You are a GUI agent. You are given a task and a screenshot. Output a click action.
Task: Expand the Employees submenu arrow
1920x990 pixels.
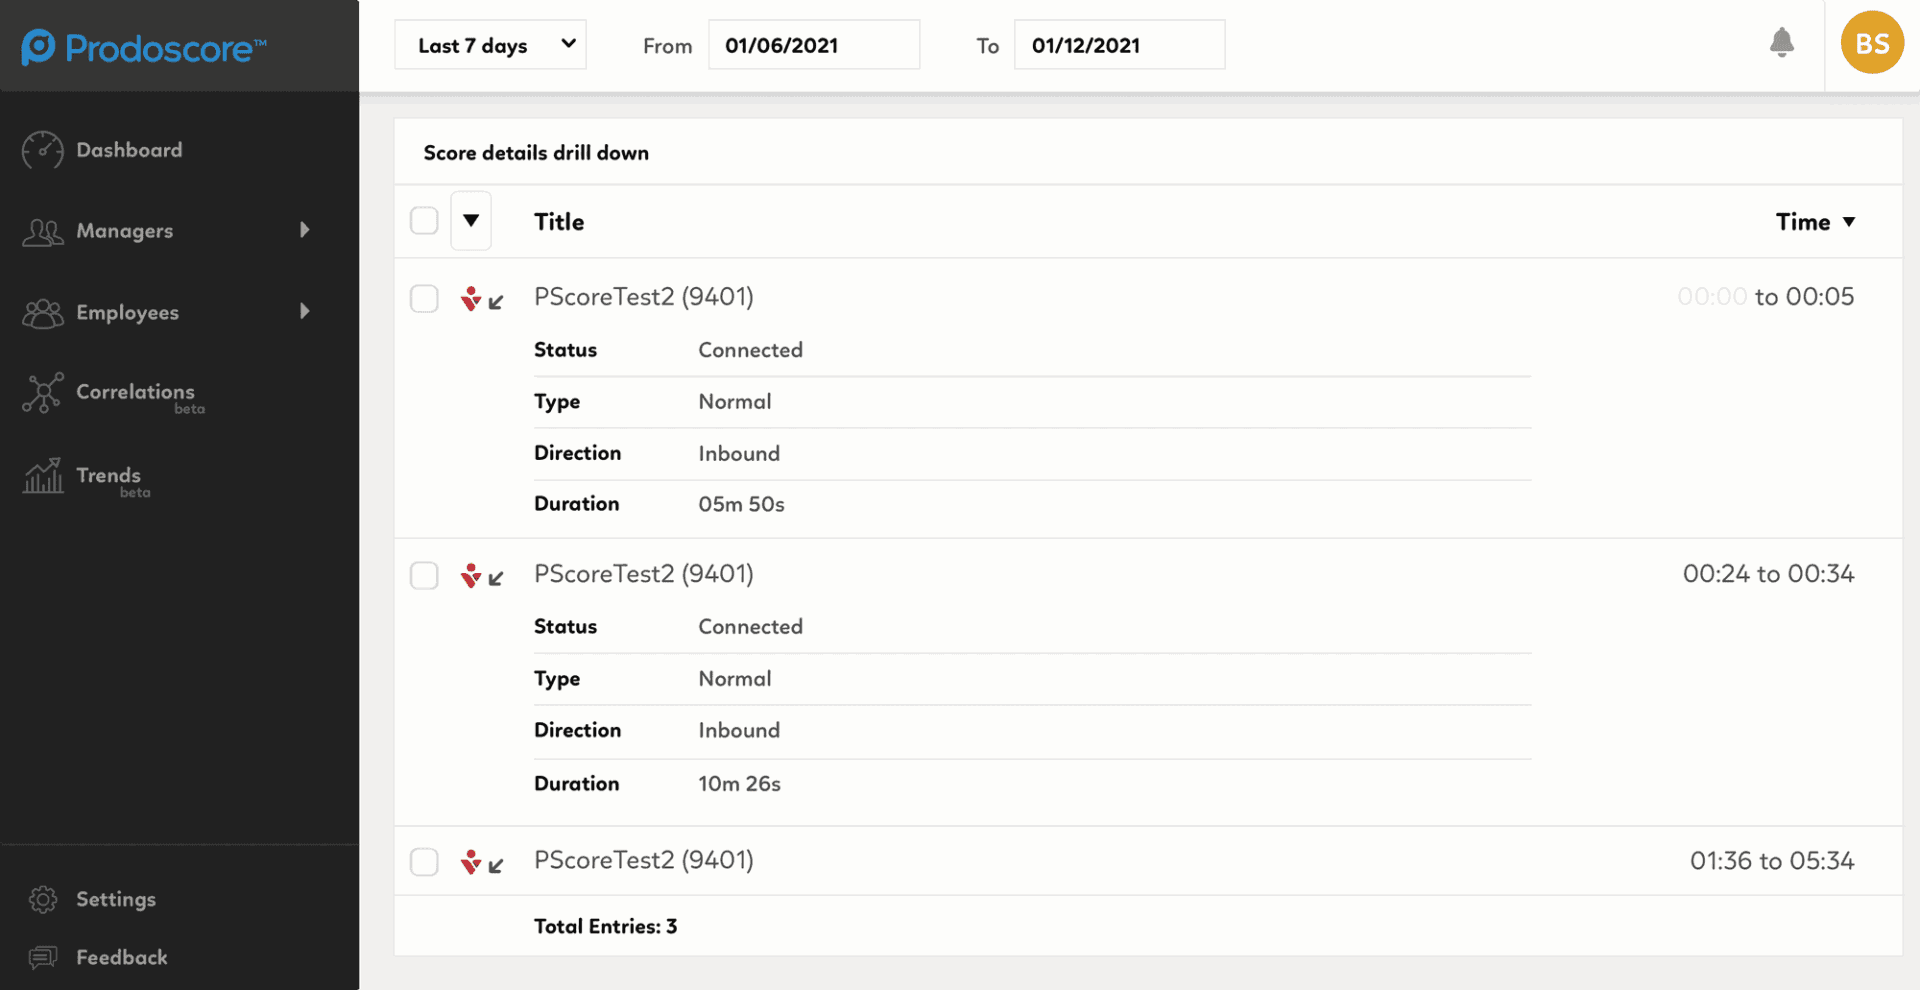[x=305, y=311]
